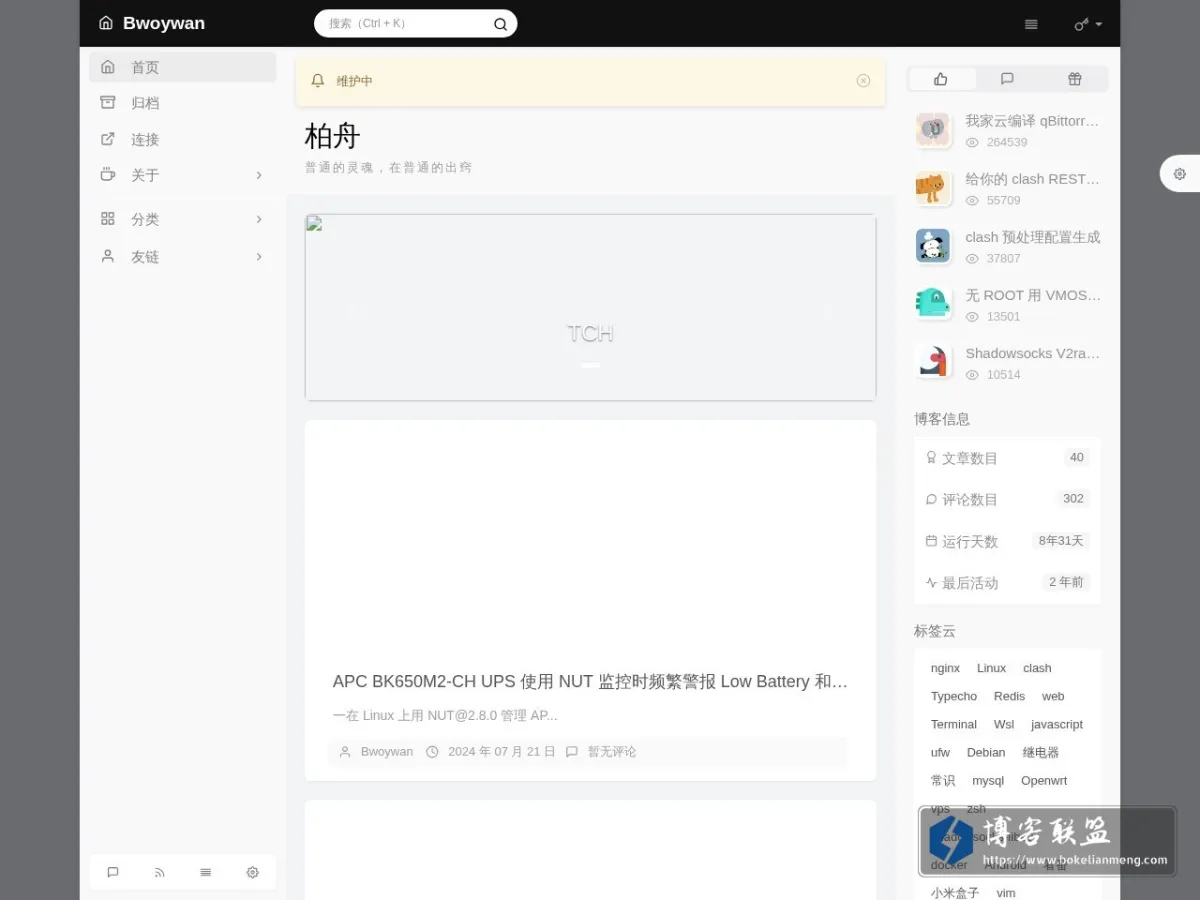Open 给你的 clash REST... post
1200x900 pixels.
coord(1032,179)
